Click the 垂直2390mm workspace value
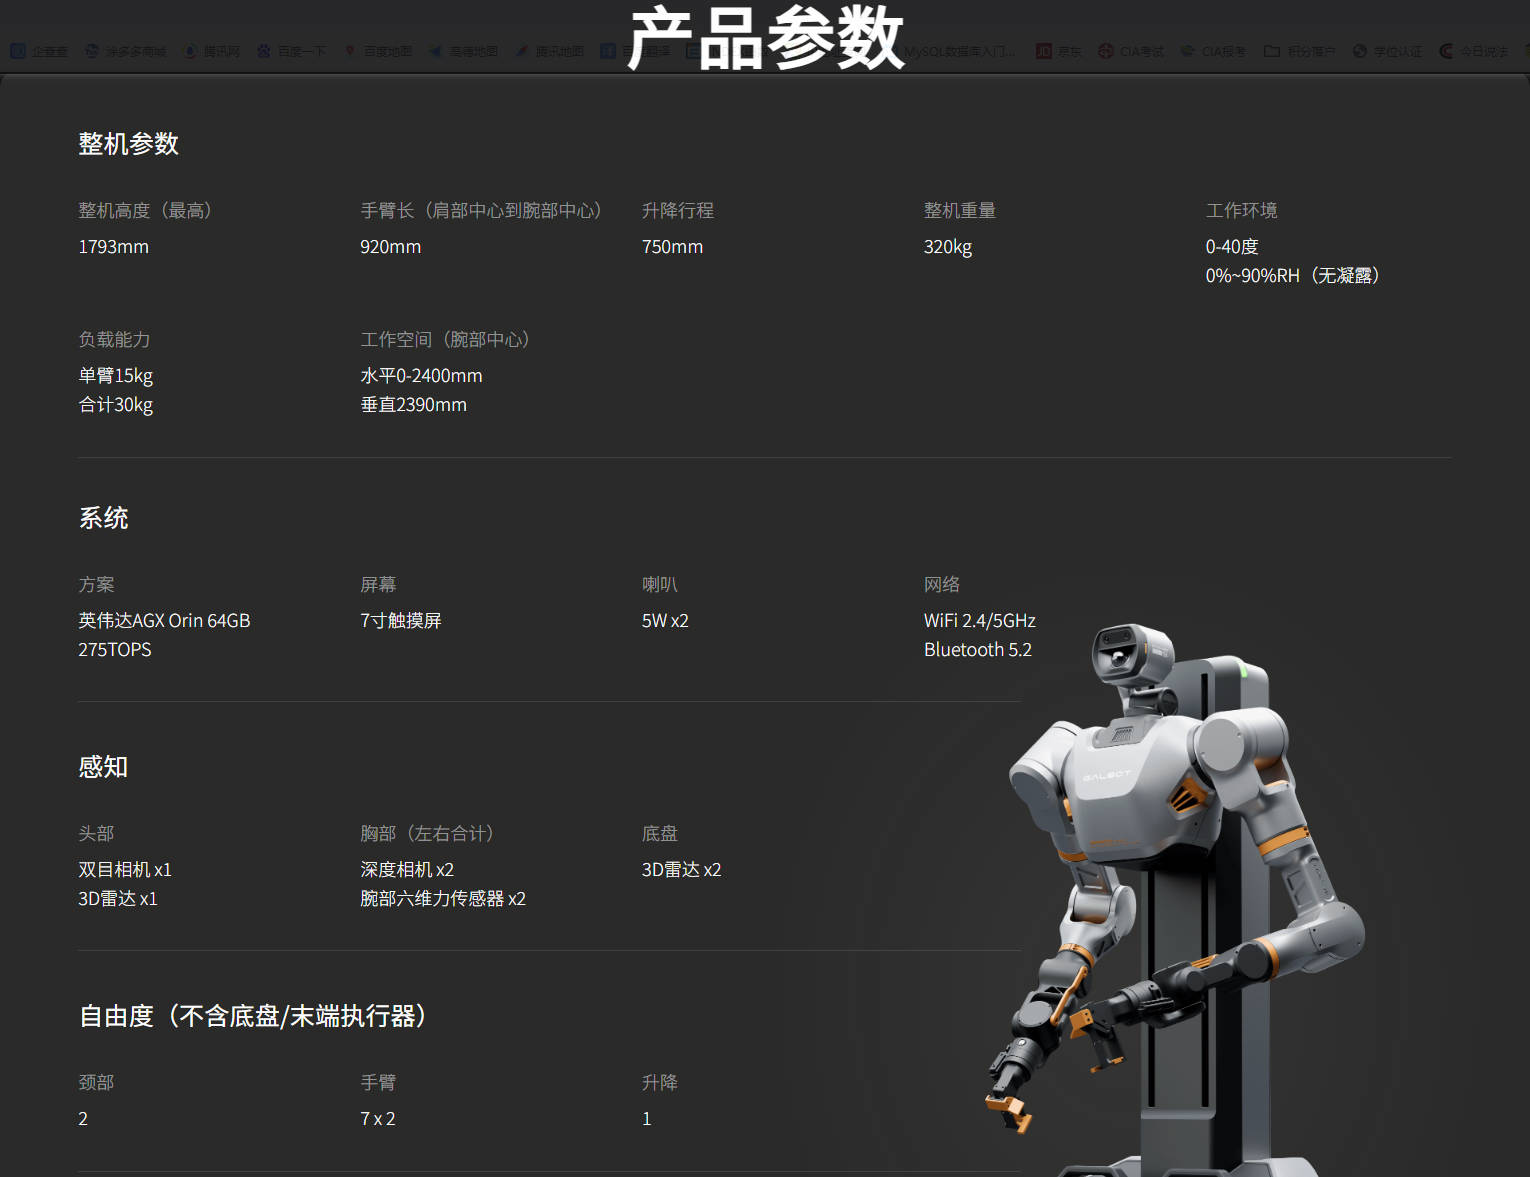The image size is (1530, 1177). coord(414,405)
